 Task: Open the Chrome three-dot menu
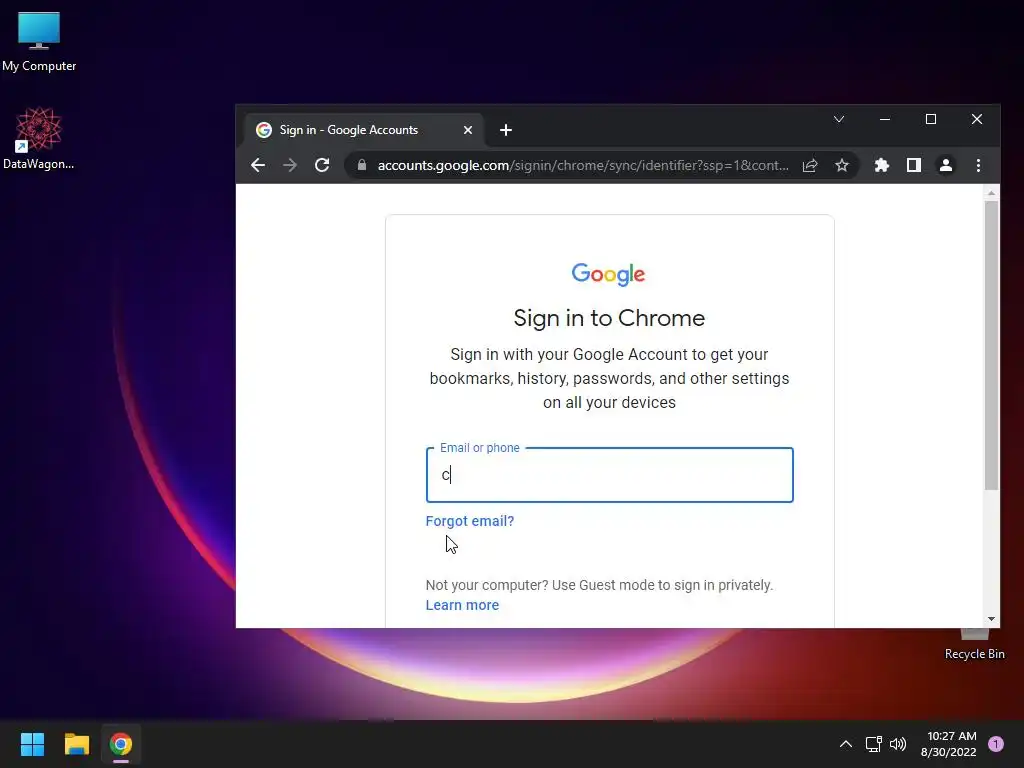pos(978,165)
